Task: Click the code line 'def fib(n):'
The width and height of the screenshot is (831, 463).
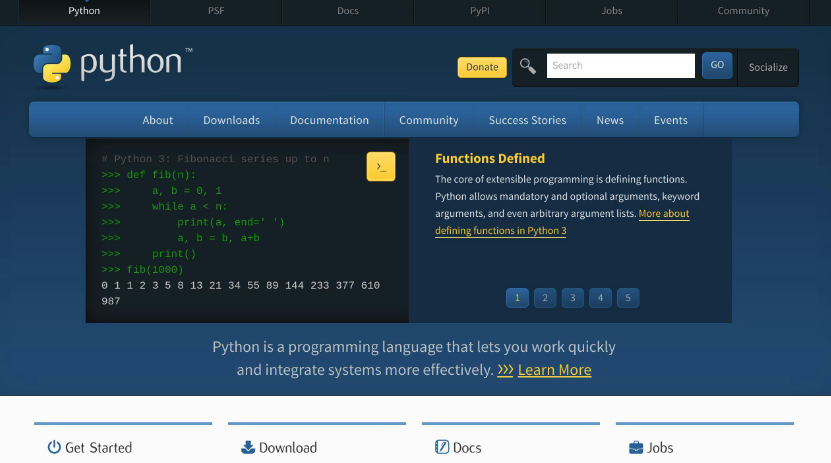Action: 161,175
